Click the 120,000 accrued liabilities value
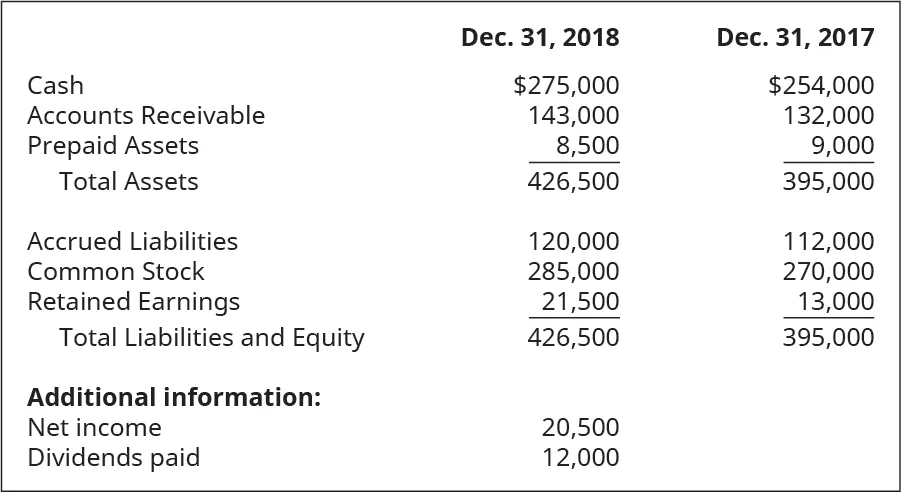Image resolution: width=901 pixels, height=492 pixels. pos(573,242)
